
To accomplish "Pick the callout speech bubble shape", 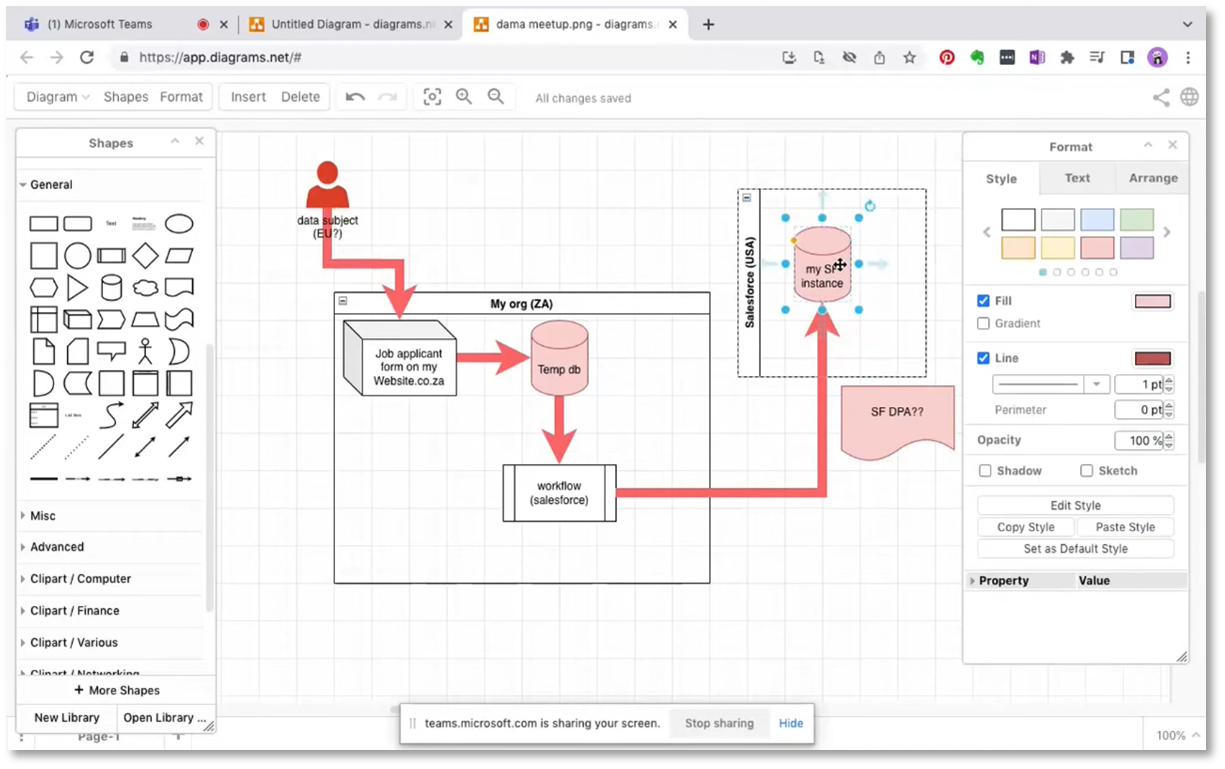I will click(x=112, y=352).
